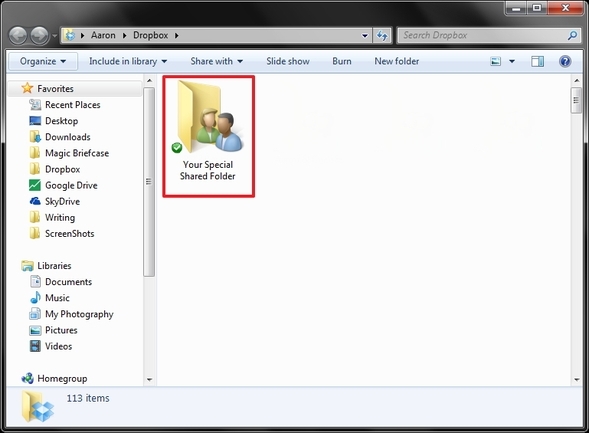Open Include in library dropdown
The height and width of the screenshot is (433, 589).
(x=128, y=61)
